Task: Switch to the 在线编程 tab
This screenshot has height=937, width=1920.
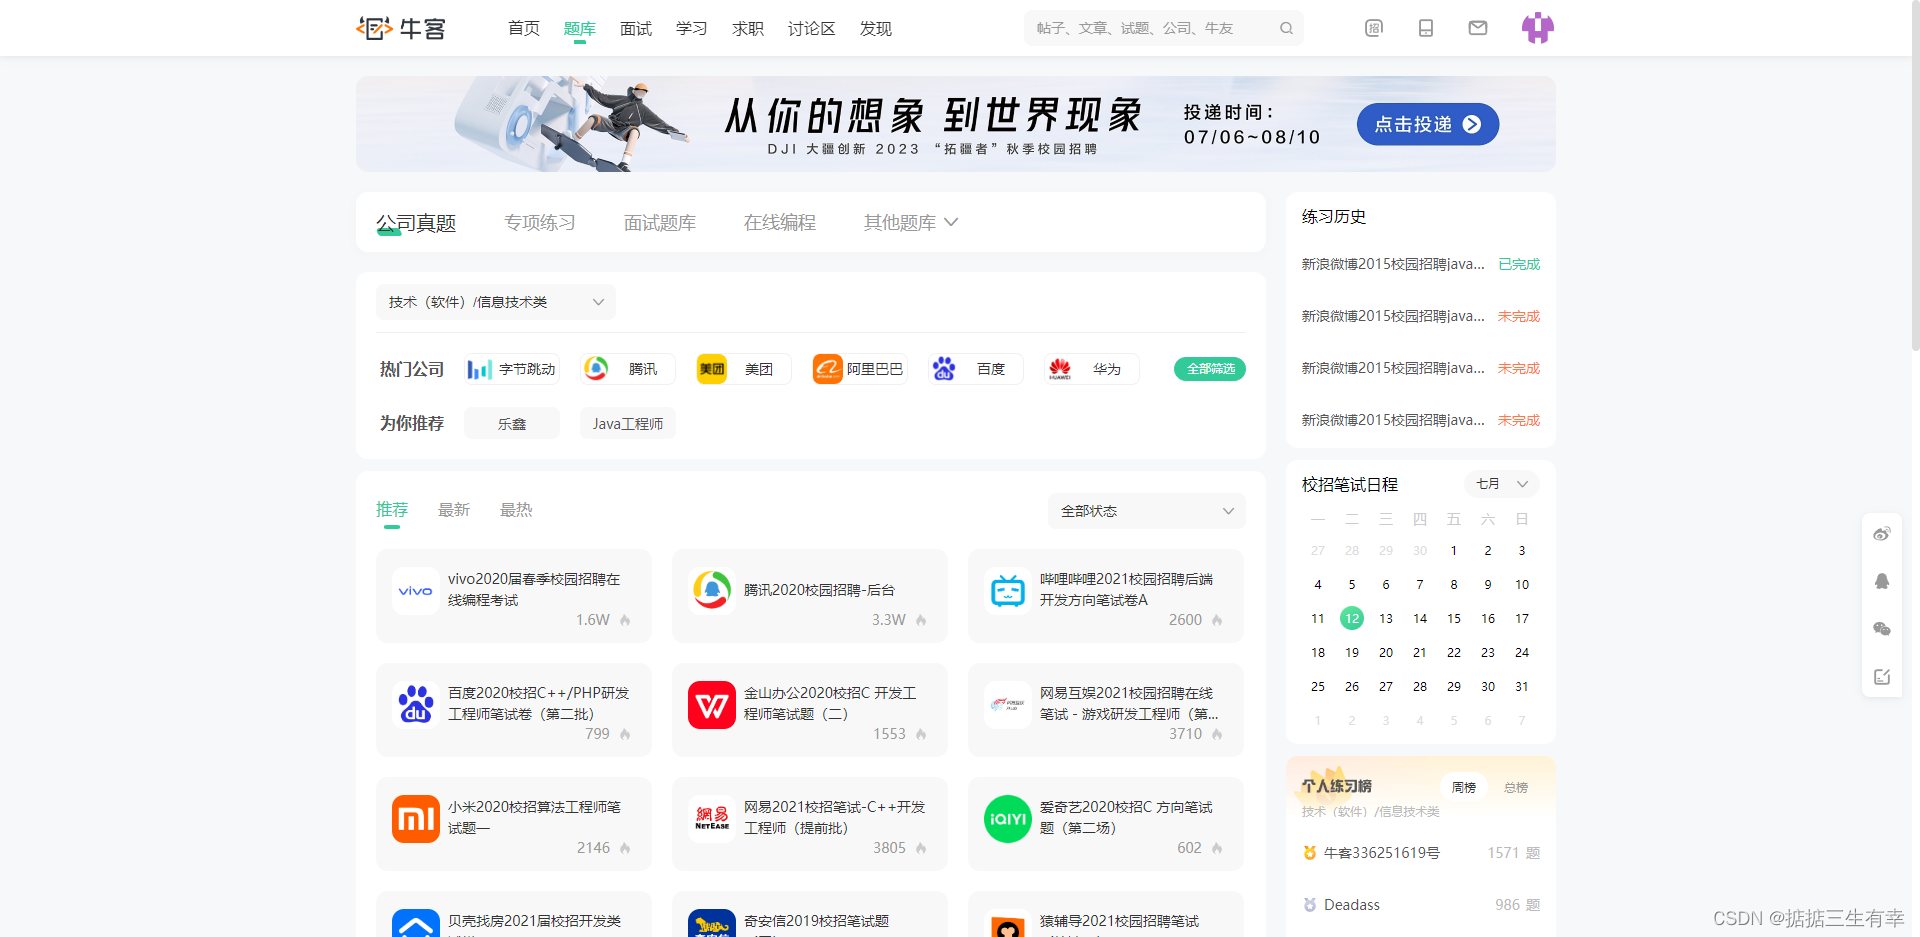Action: 780,223
